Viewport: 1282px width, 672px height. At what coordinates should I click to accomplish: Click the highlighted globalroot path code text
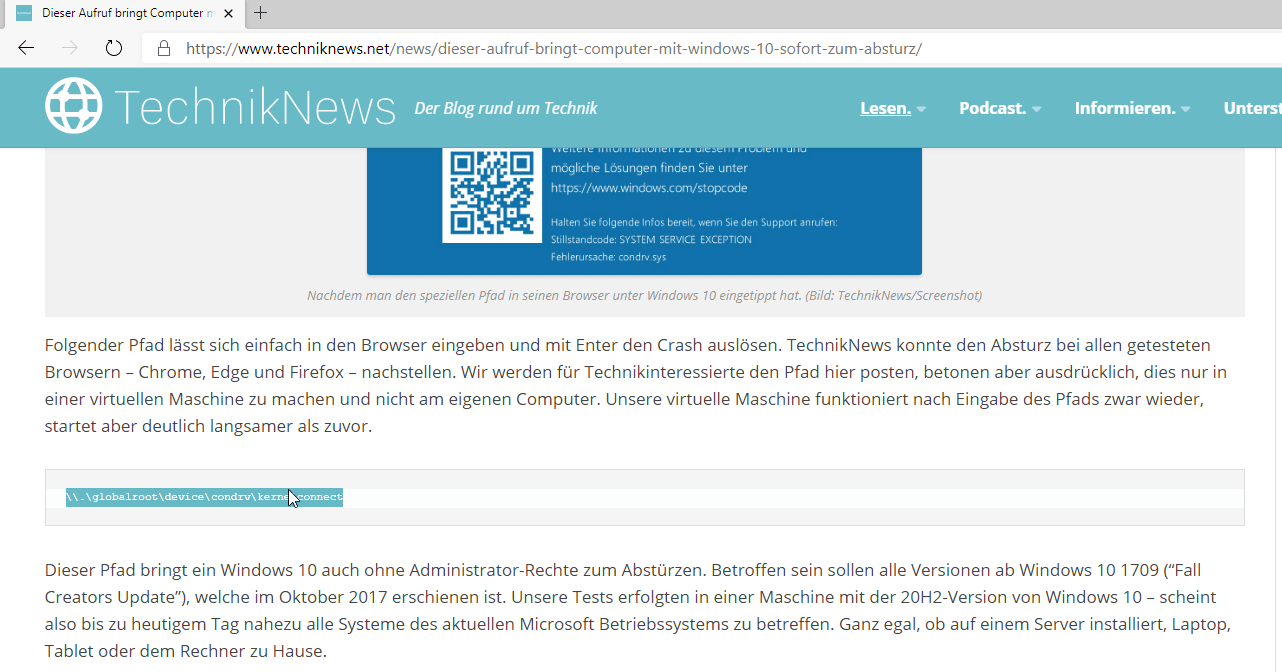pyautogui.click(x=204, y=497)
